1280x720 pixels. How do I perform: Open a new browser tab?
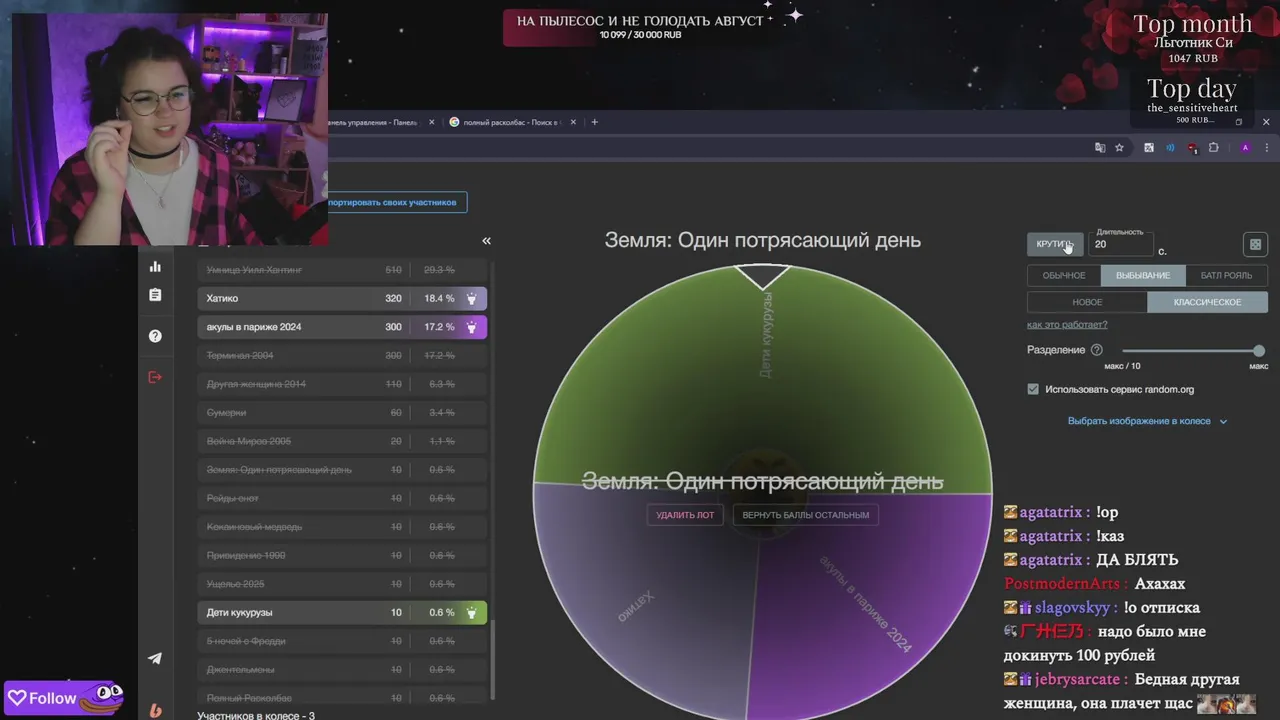[x=595, y=122]
